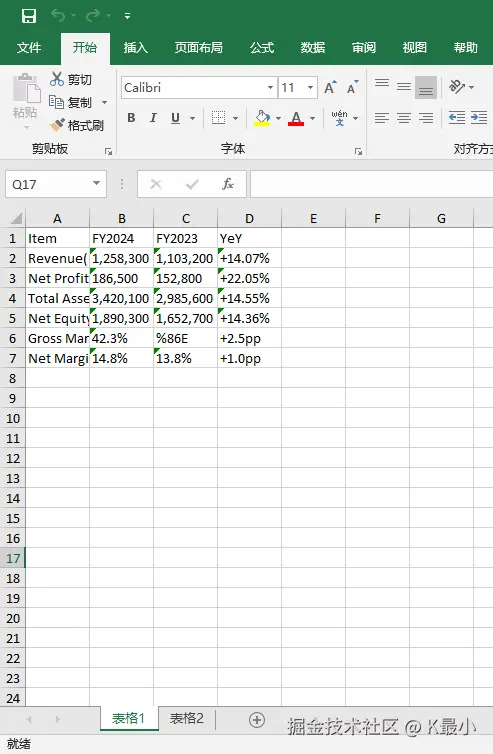This screenshot has width=493, height=754.
Task: Switch to the 视图 ribbon tab
Action: [415, 48]
